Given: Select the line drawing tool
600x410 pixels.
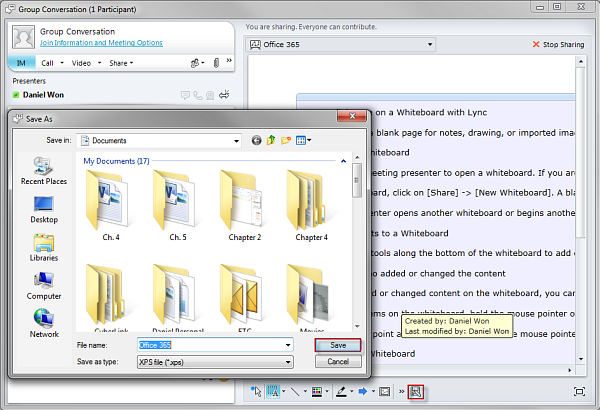Looking at the screenshot, I should 295,391.
